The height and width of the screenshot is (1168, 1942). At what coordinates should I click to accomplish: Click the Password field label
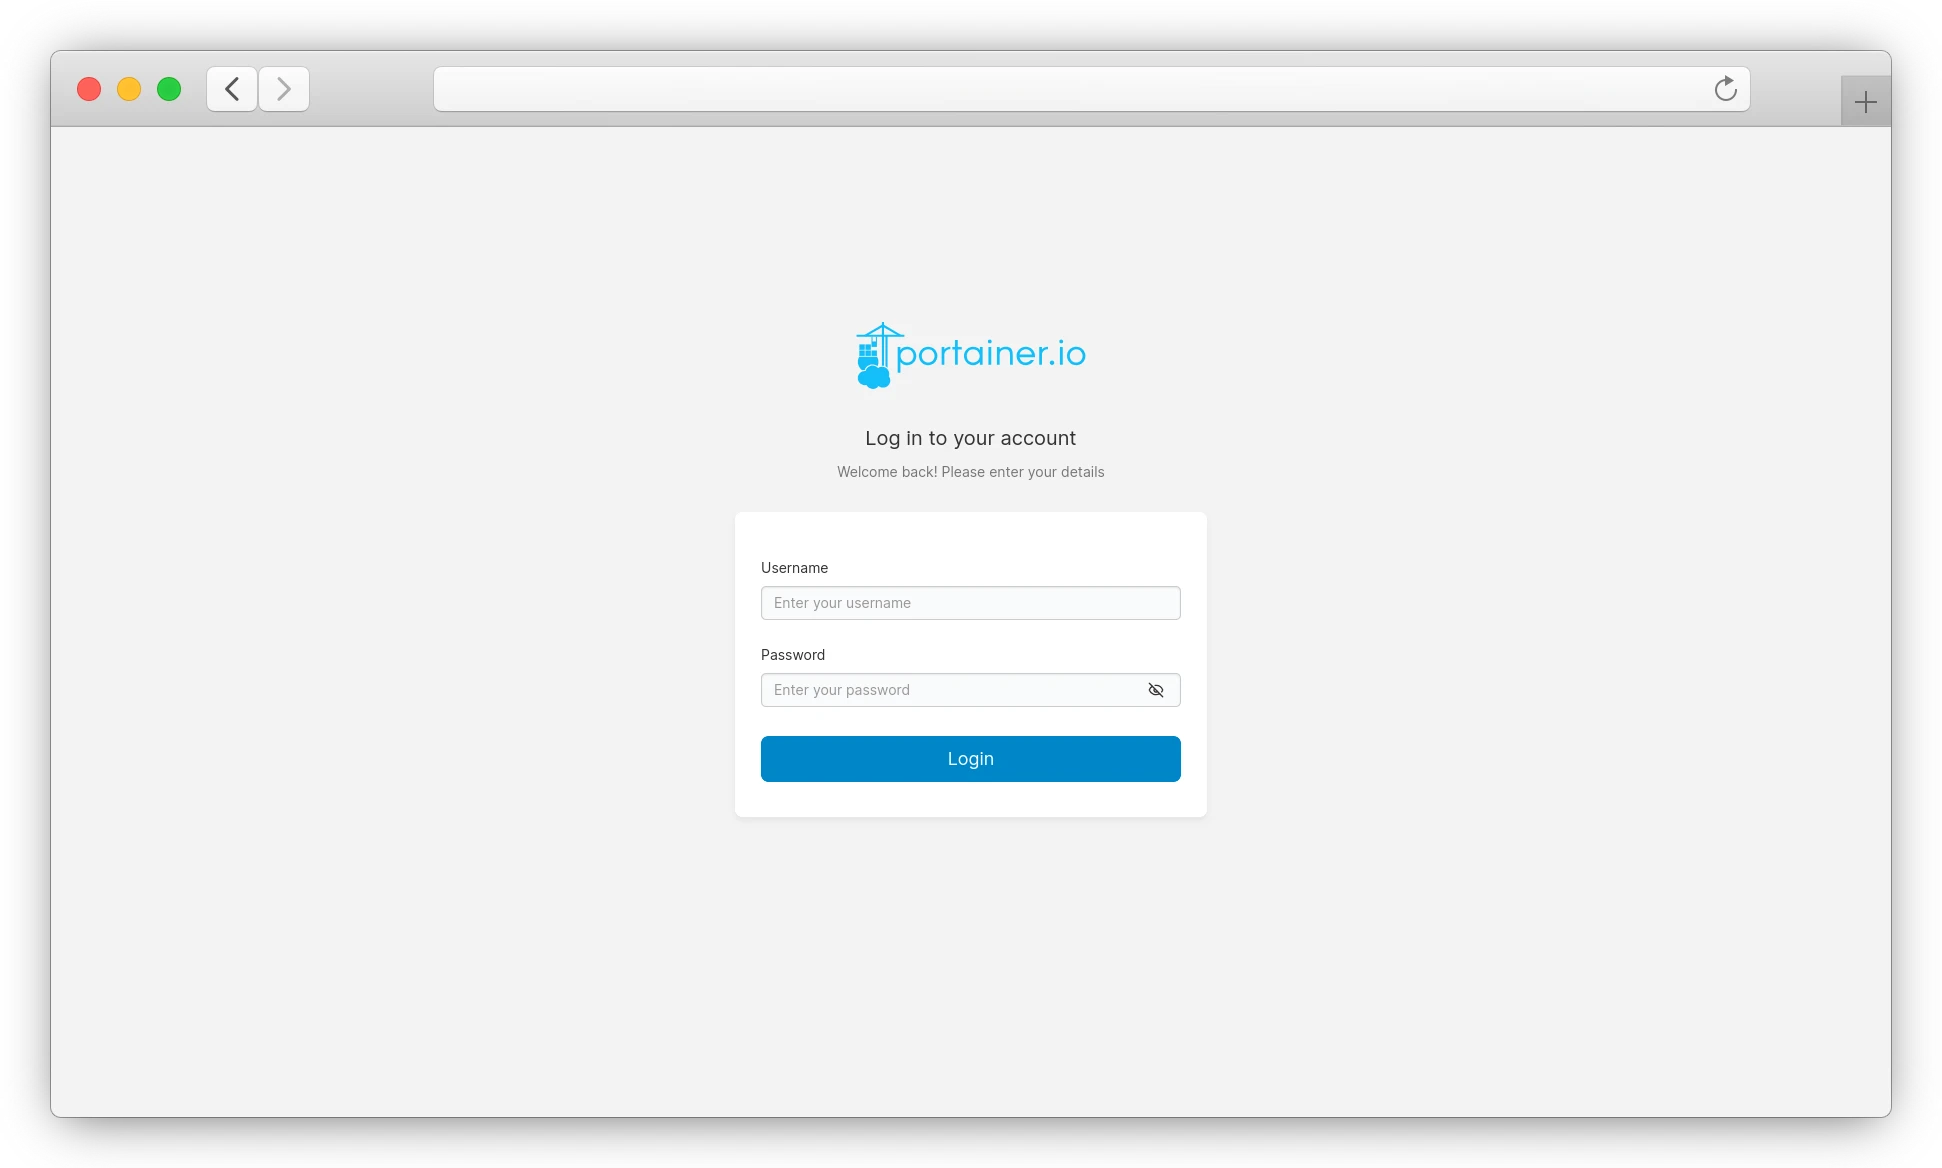coord(793,655)
